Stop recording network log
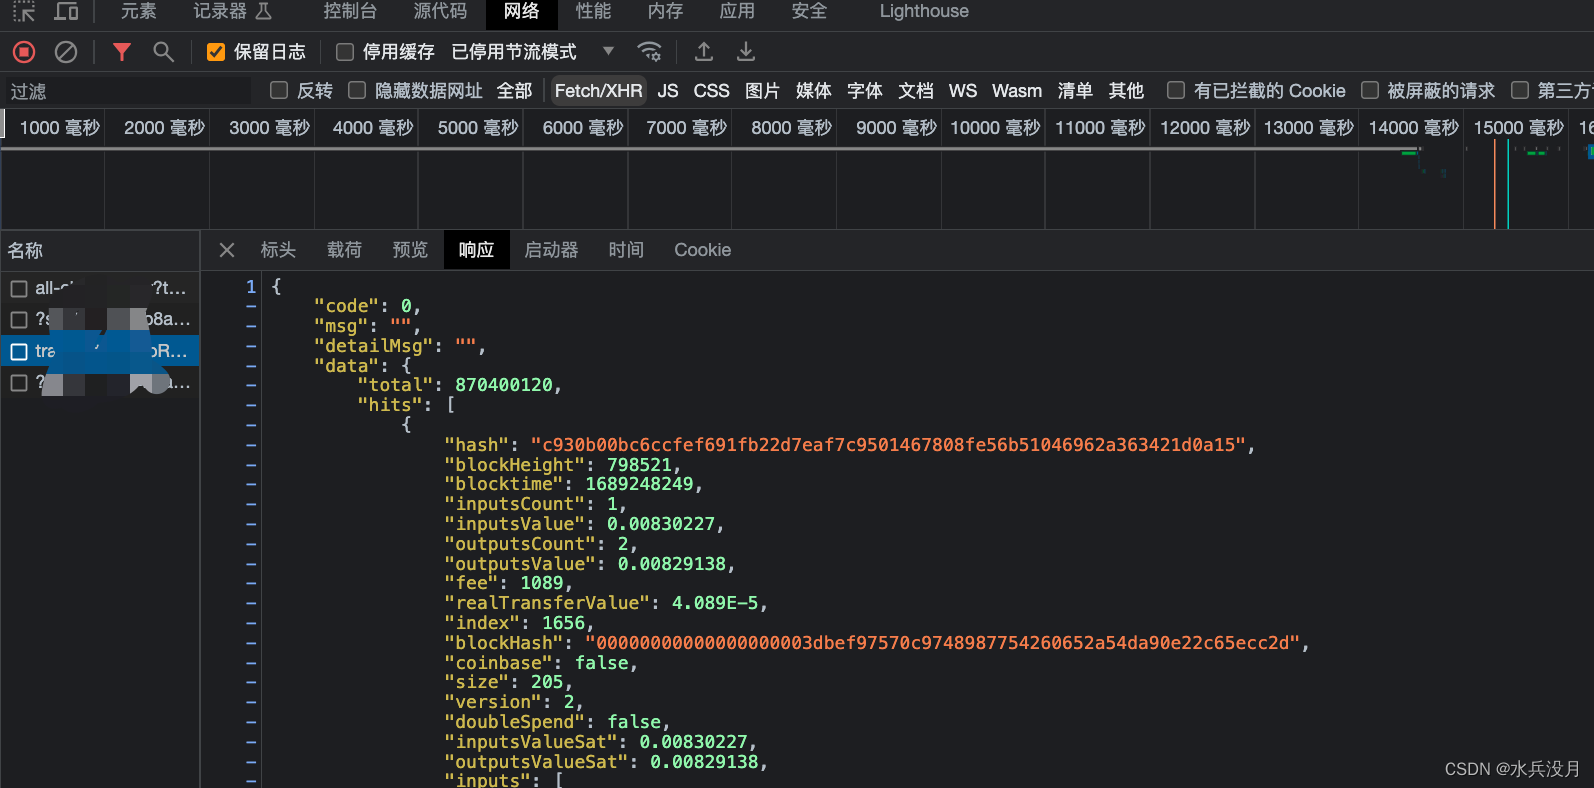The height and width of the screenshot is (788, 1594). point(24,52)
